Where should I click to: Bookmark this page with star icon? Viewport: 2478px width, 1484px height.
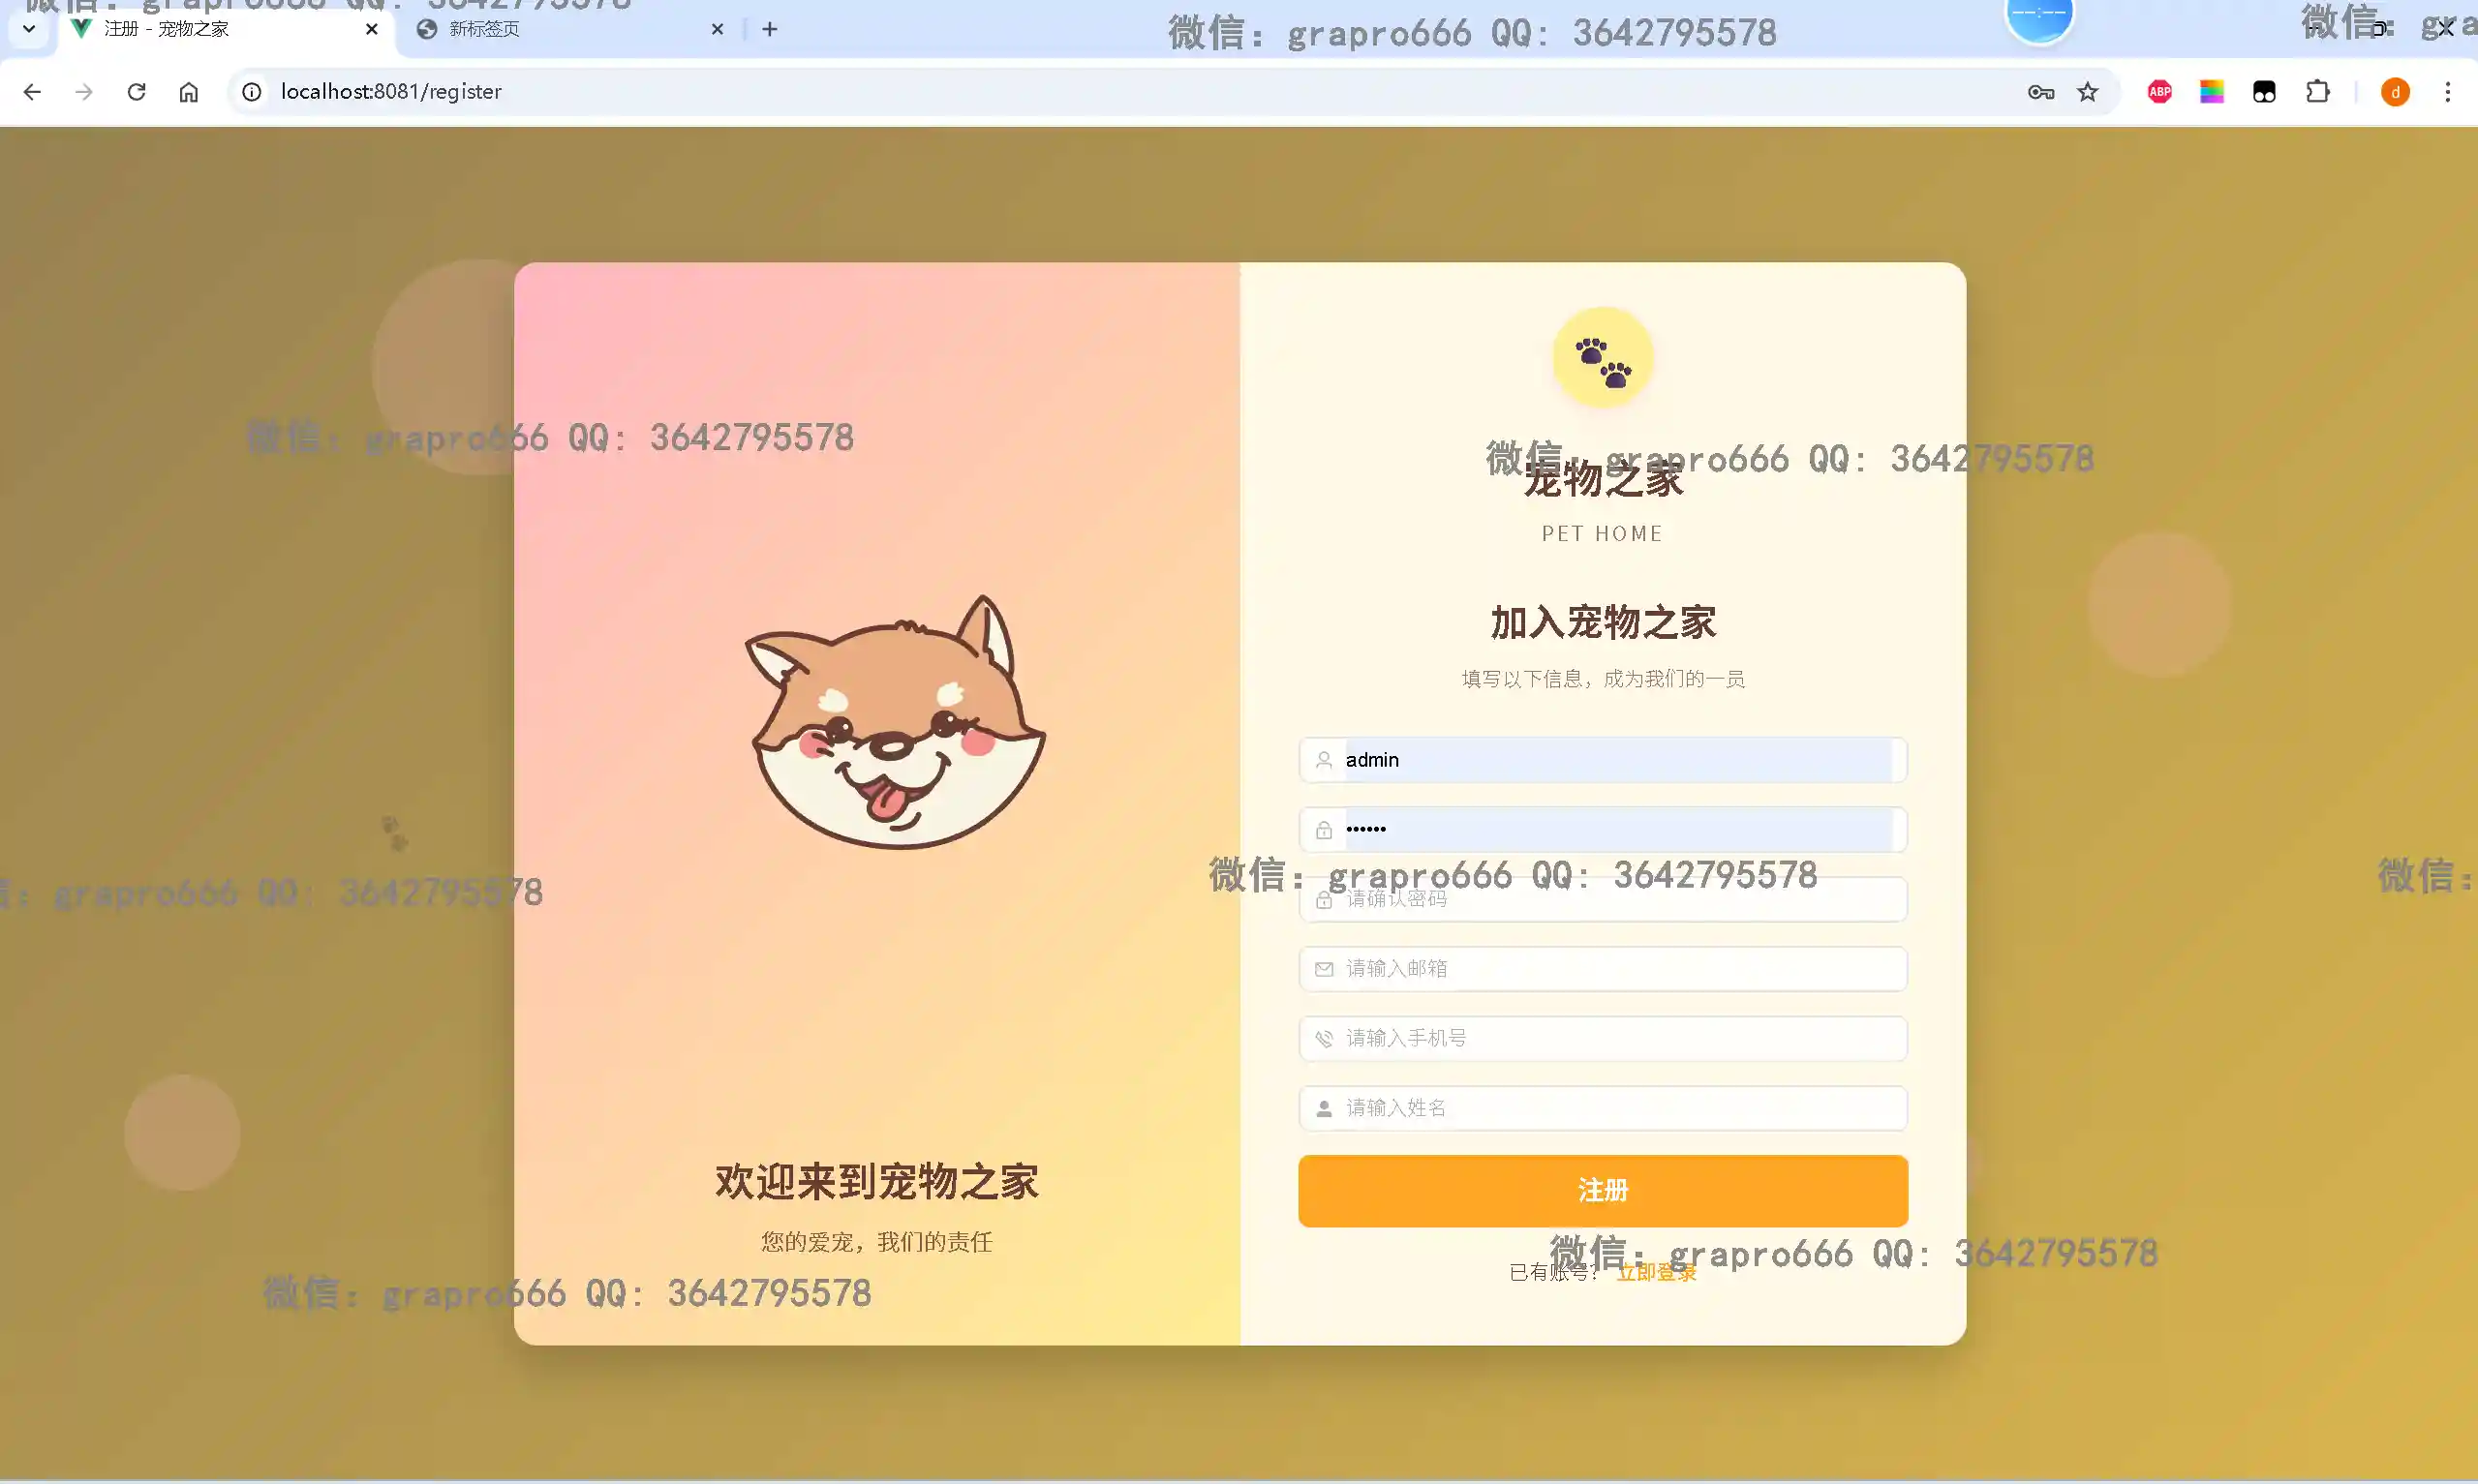[x=2088, y=92]
